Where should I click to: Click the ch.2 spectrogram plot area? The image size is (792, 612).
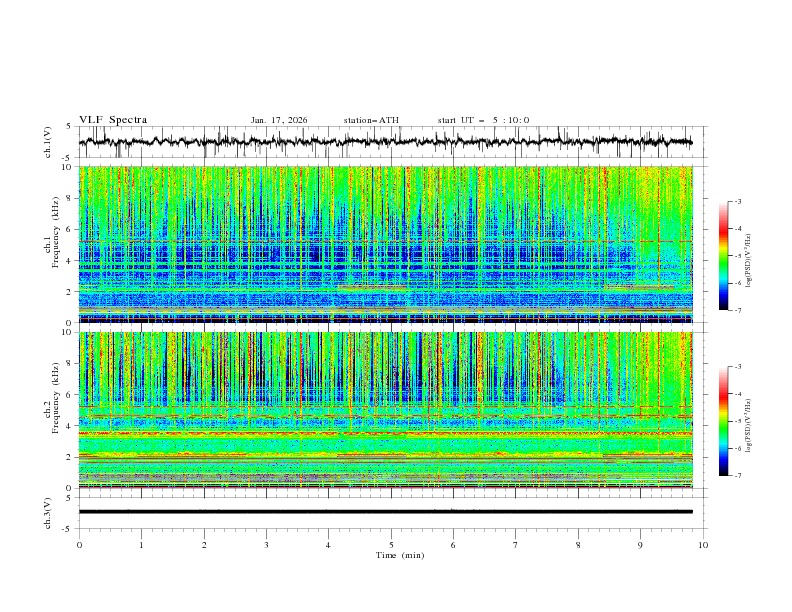(386, 410)
